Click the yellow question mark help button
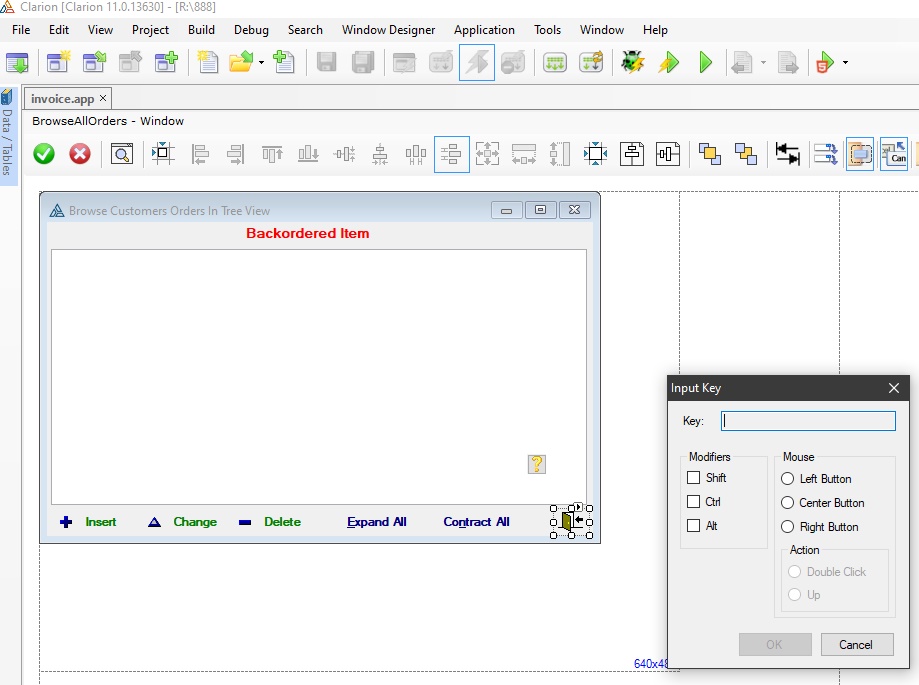Screen dimensions: 919x685 click(x=537, y=464)
